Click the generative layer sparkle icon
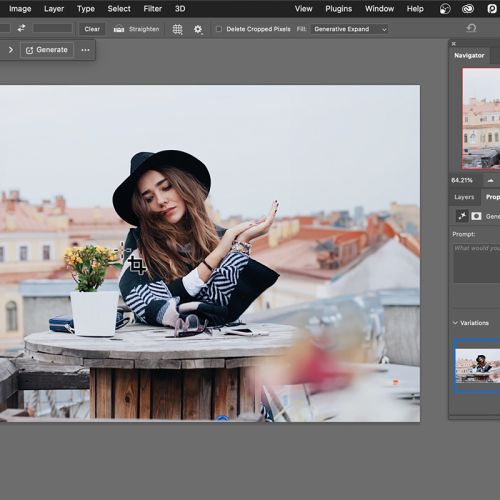This screenshot has width=500, height=500. click(462, 216)
